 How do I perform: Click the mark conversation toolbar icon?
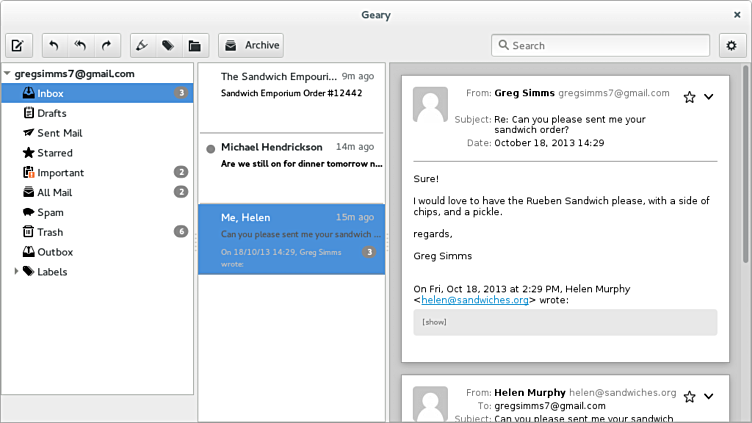(143, 45)
